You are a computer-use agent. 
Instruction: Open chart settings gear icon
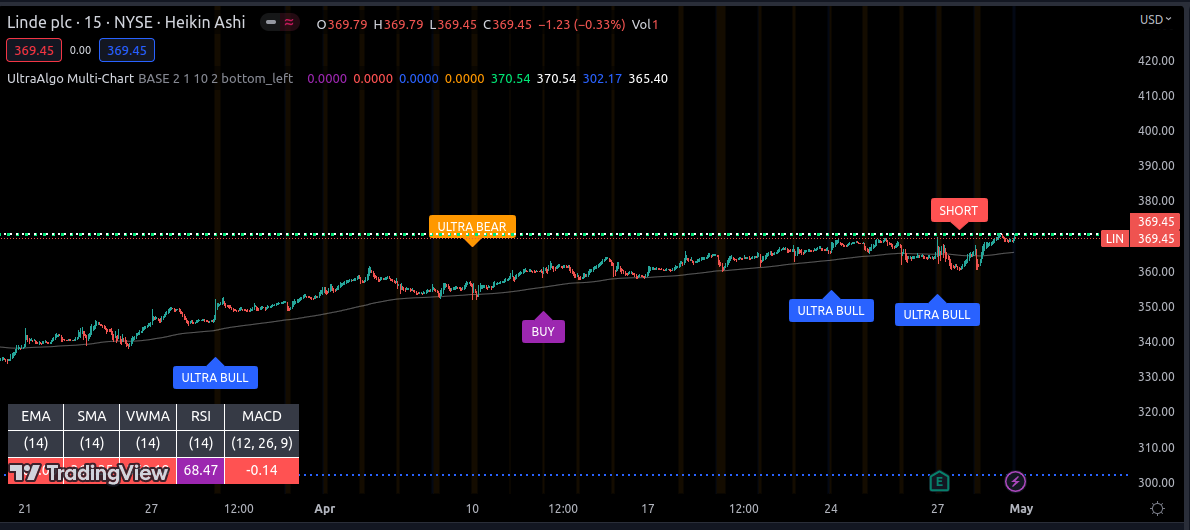point(1157,508)
